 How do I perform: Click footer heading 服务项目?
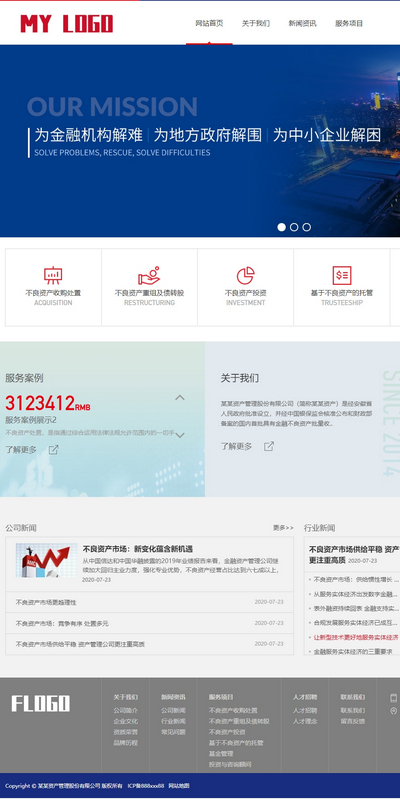221,697
